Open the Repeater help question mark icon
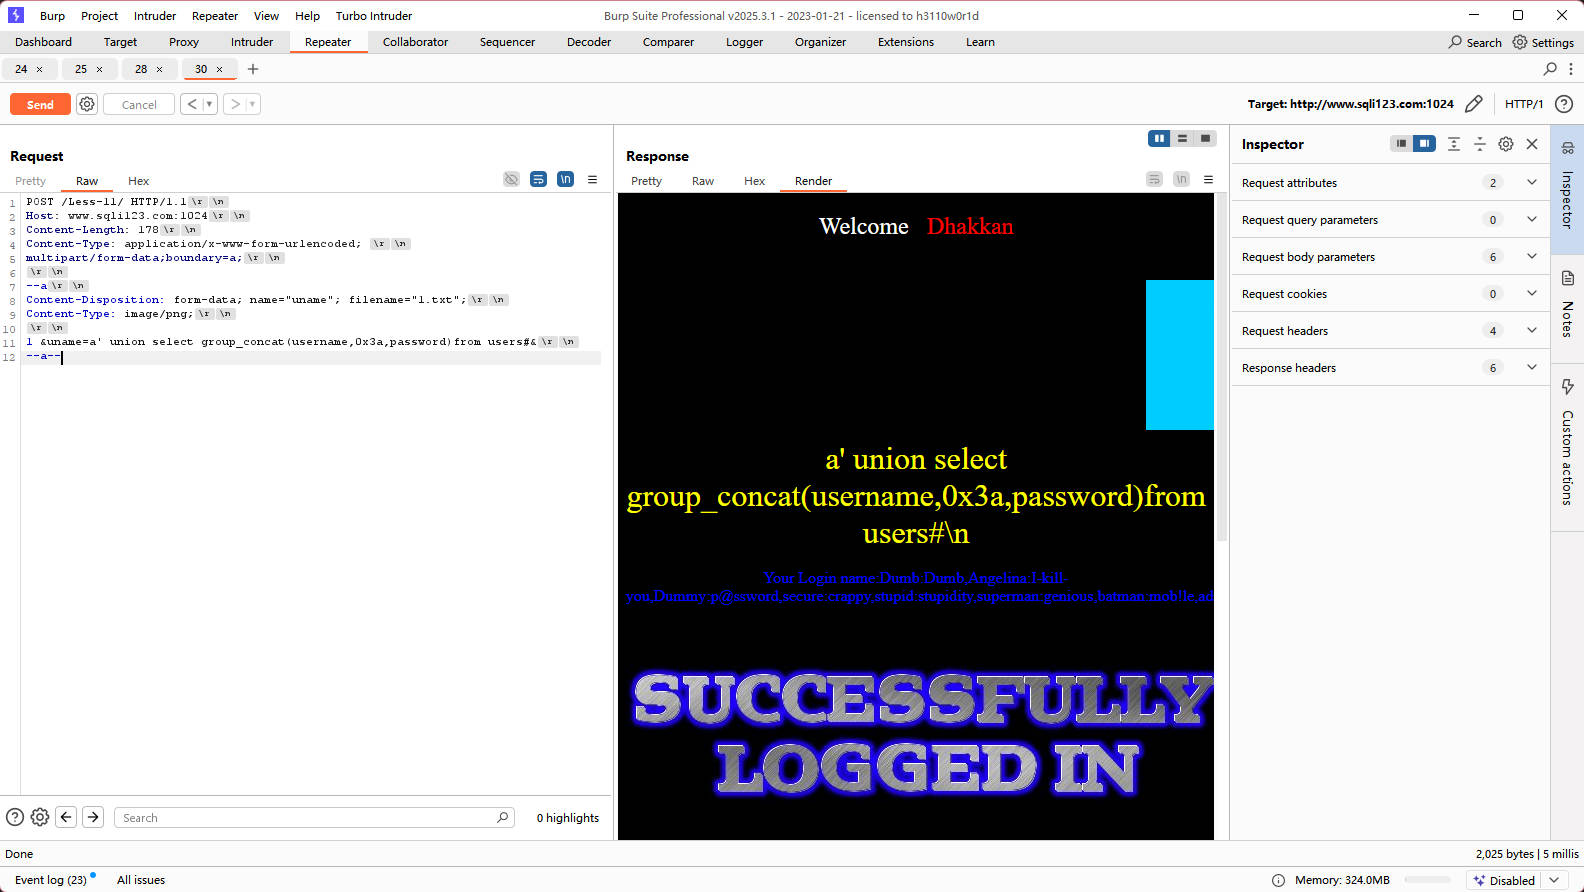 1564,104
